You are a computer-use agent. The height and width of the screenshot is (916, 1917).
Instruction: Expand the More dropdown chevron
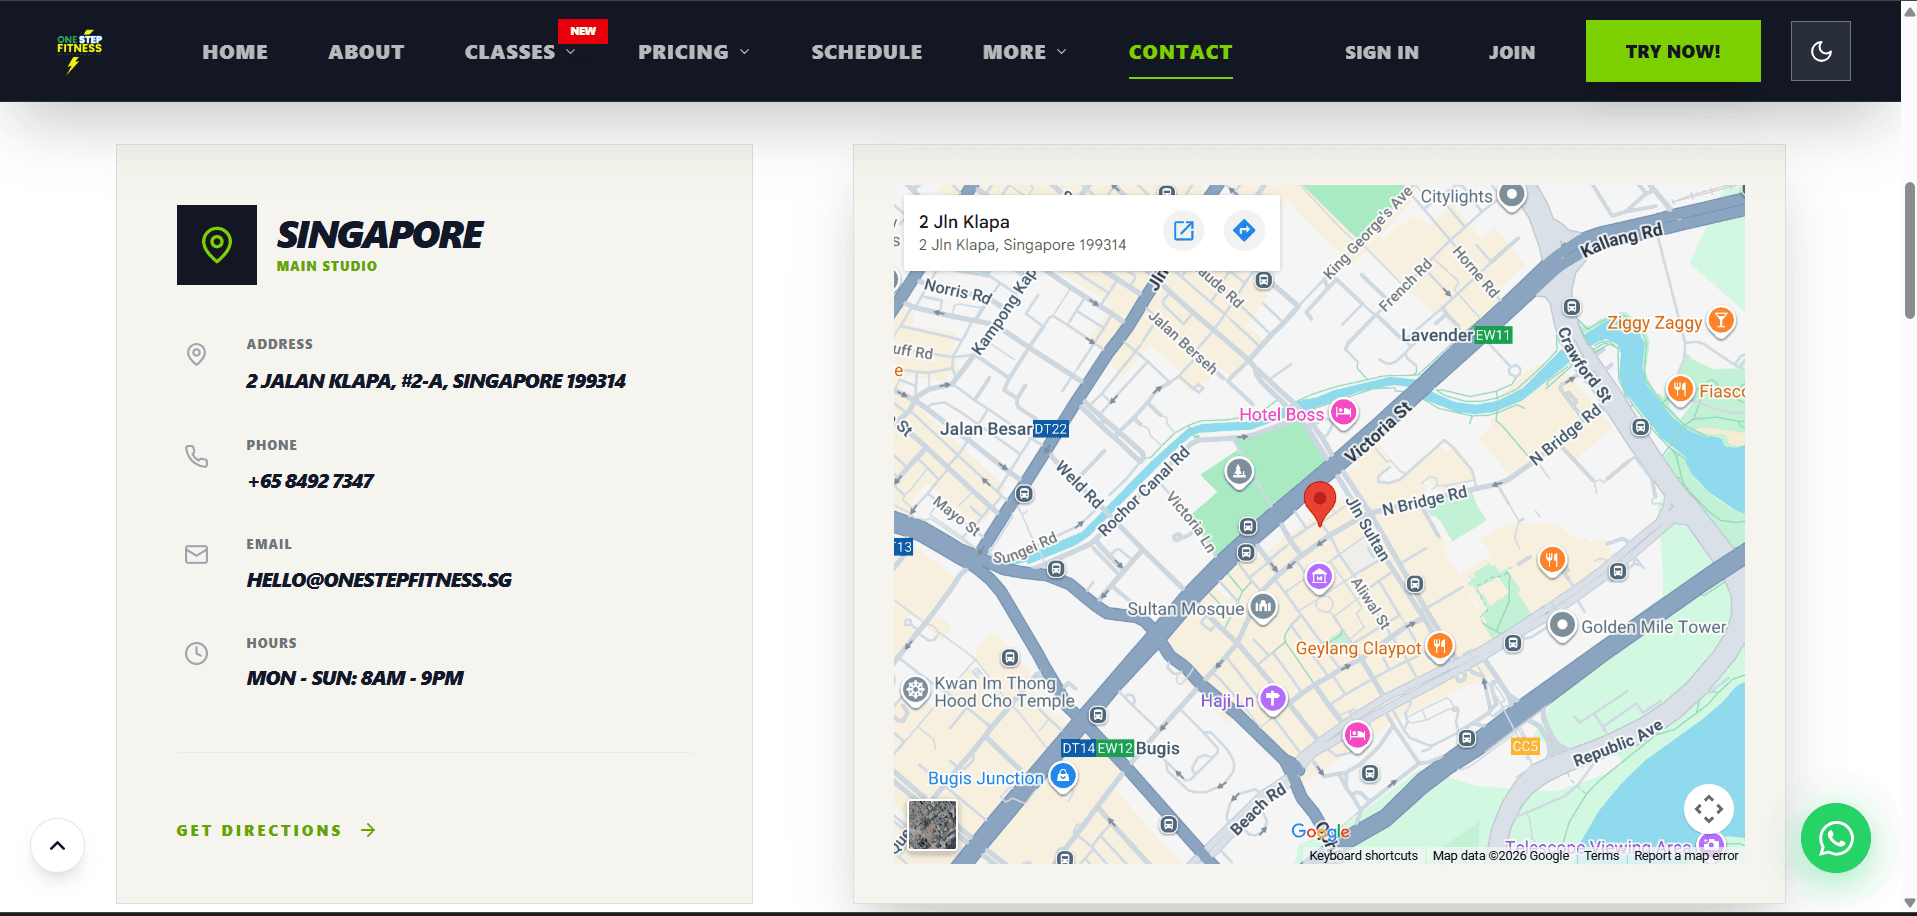(1061, 52)
